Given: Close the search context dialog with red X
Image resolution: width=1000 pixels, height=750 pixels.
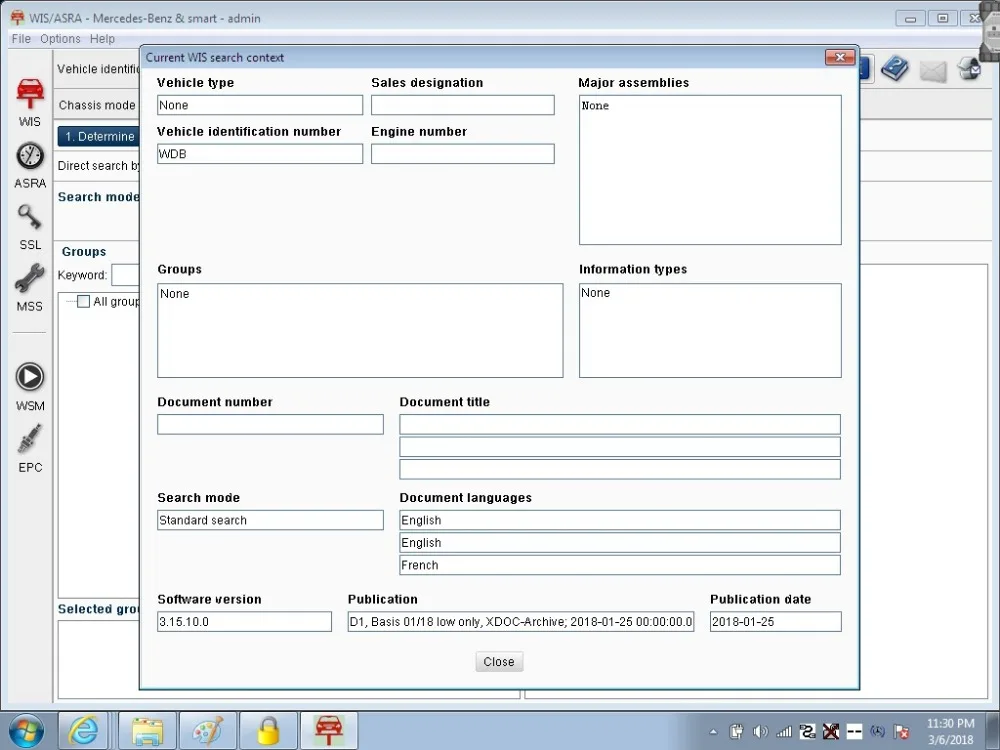Looking at the screenshot, I should pos(840,57).
